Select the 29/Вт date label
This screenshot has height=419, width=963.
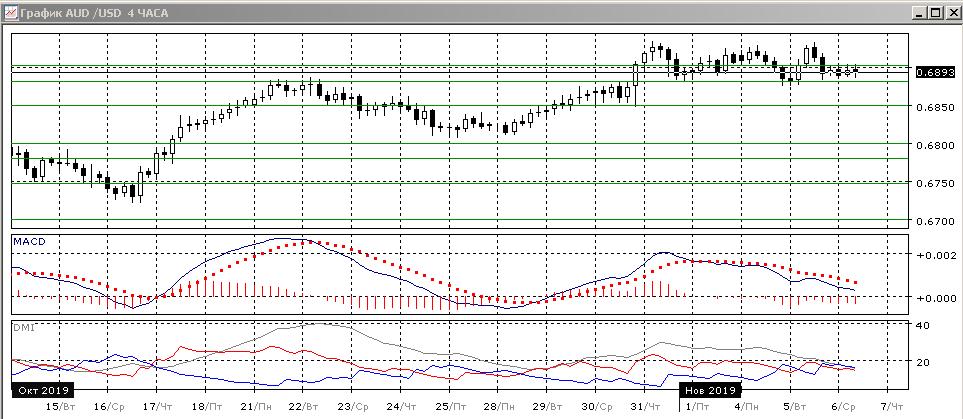(x=548, y=407)
